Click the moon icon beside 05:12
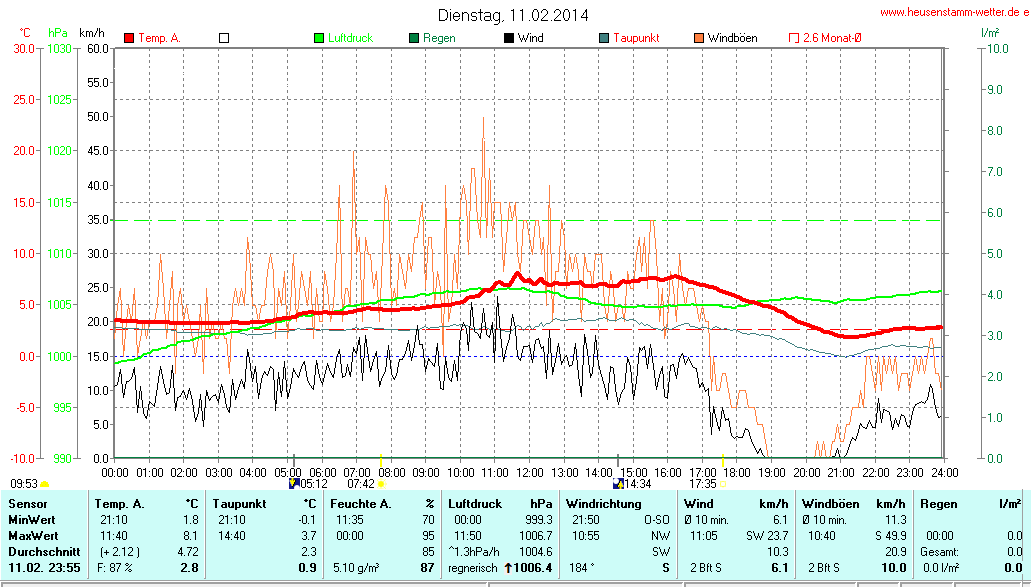The height and width of the screenshot is (587, 1034). (294, 483)
